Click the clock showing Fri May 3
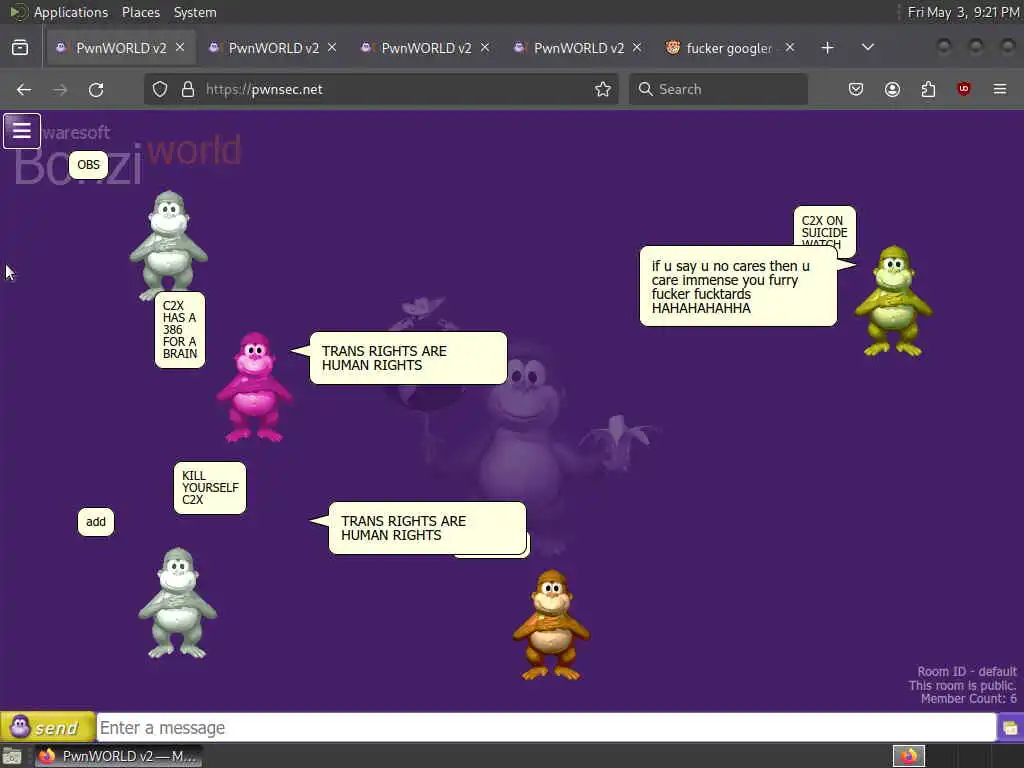 coord(963,12)
